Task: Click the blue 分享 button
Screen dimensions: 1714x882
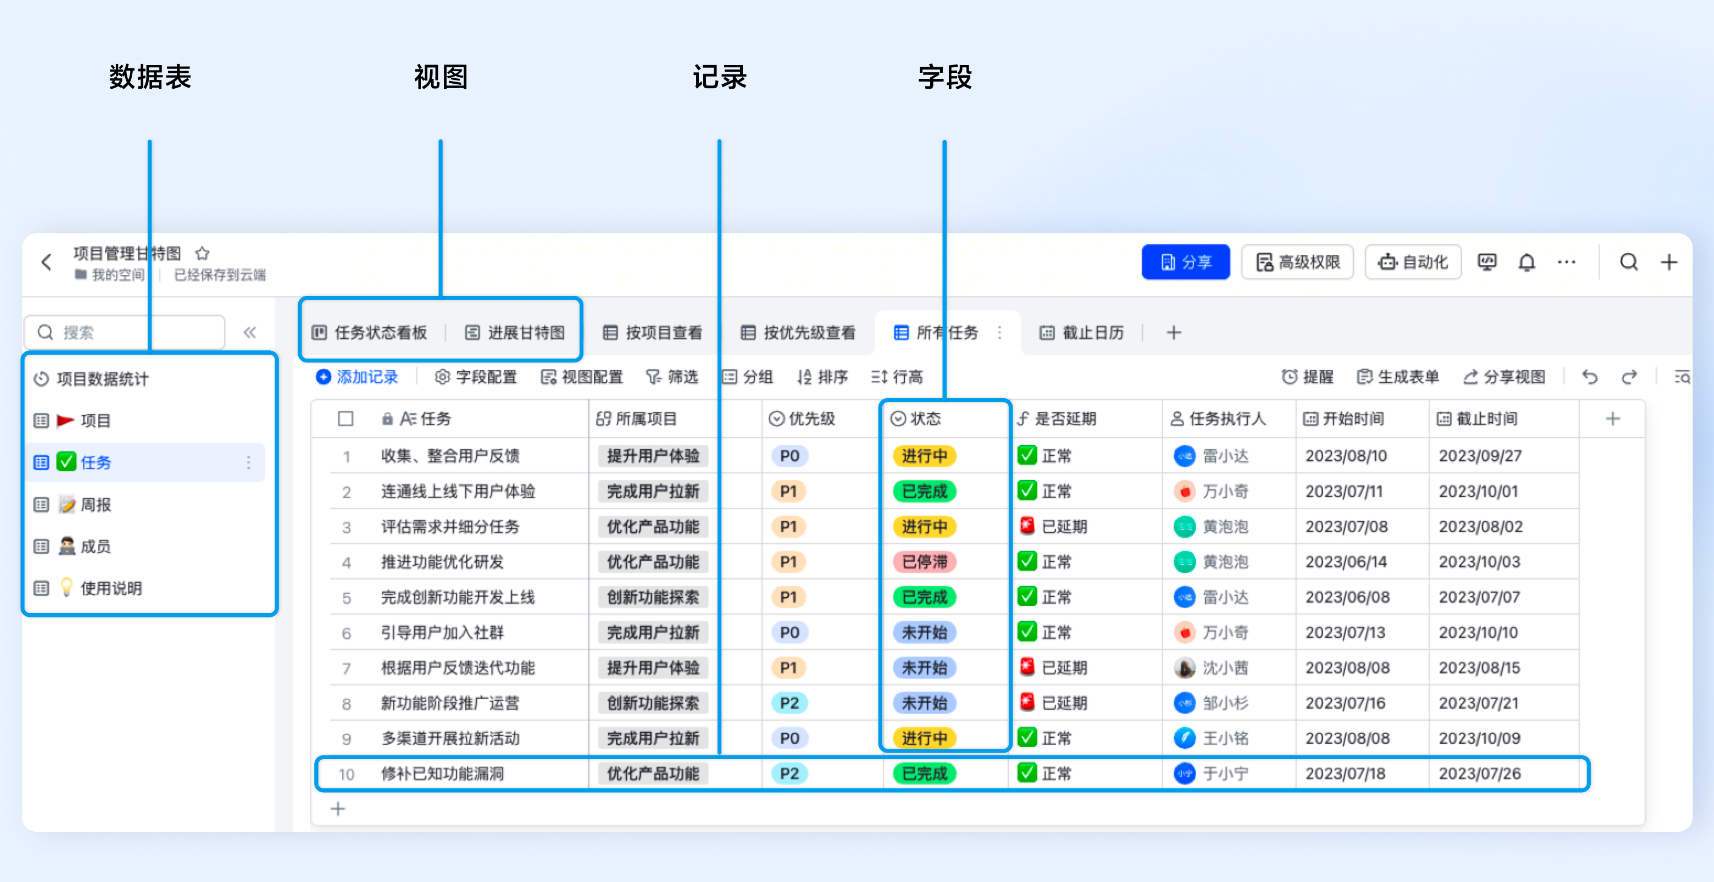Action: [1185, 262]
